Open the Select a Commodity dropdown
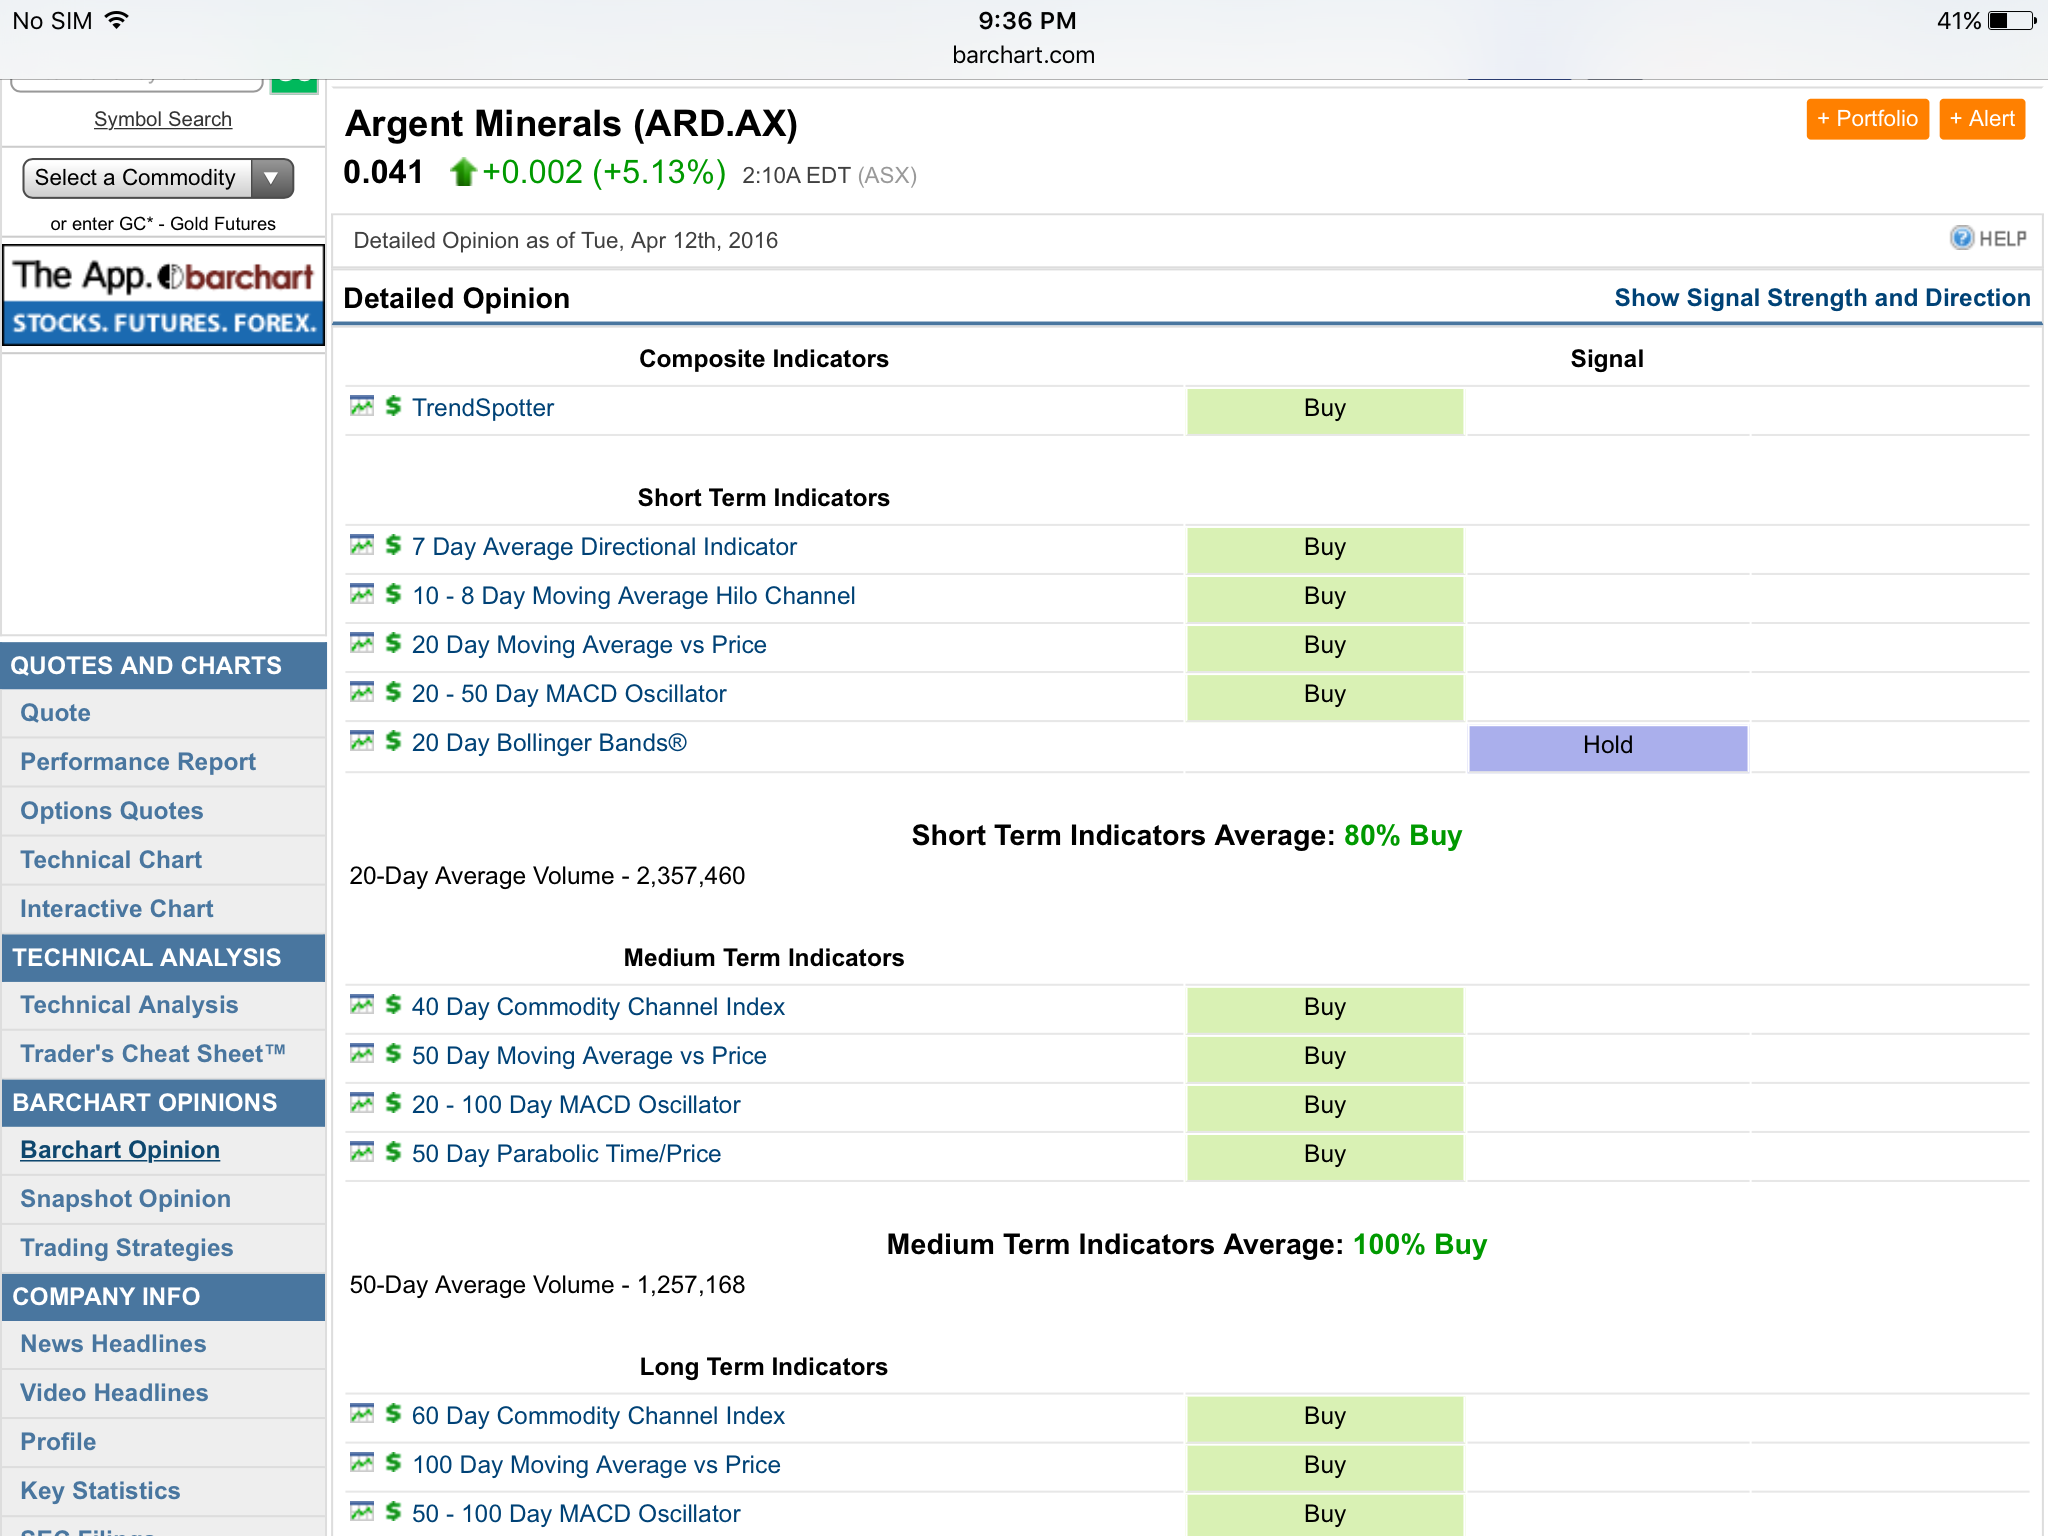 click(x=158, y=178)
